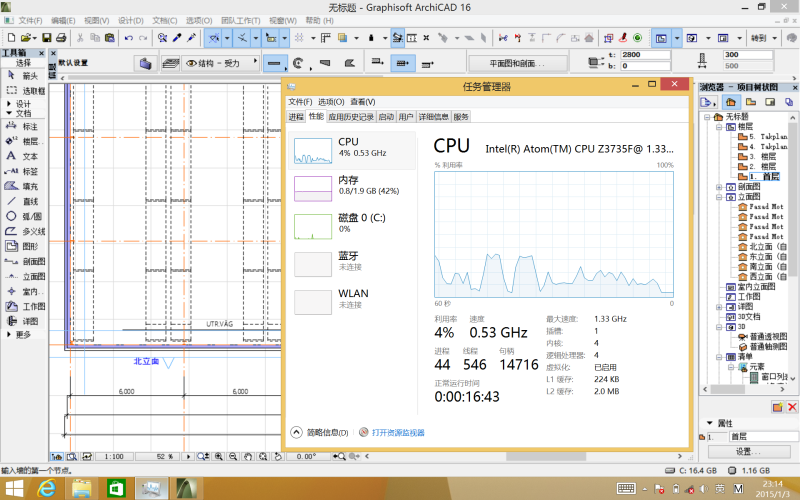The height and width of the screenshot is (500, 800).
Task: Open Internet Explorer from the taskbar
Action: coord(46,488)
